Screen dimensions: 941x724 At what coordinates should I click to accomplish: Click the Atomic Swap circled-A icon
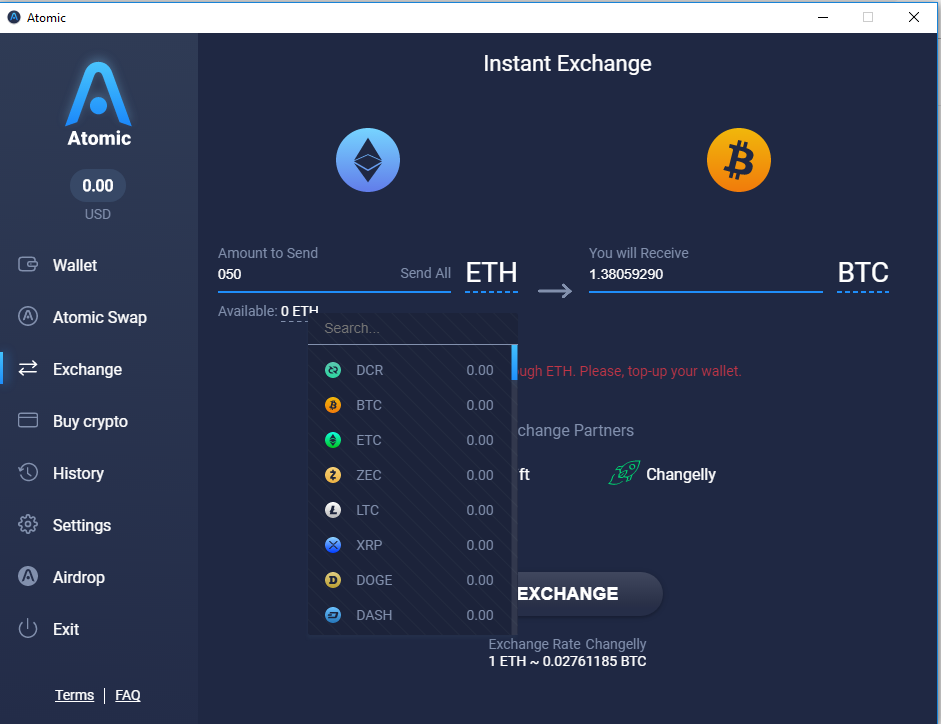[28, 316]
